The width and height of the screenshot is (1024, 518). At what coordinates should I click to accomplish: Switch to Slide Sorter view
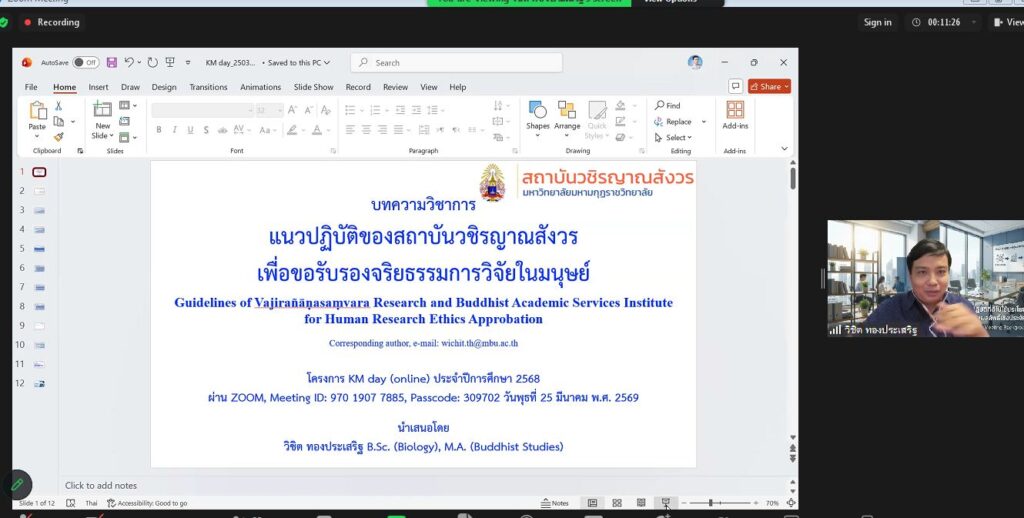(x=617, y=503)
